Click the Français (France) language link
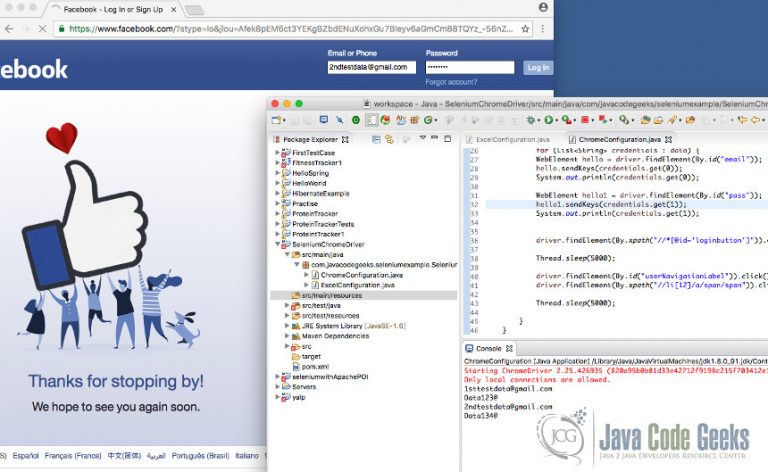The image size is (768, 472). point(73,456)
